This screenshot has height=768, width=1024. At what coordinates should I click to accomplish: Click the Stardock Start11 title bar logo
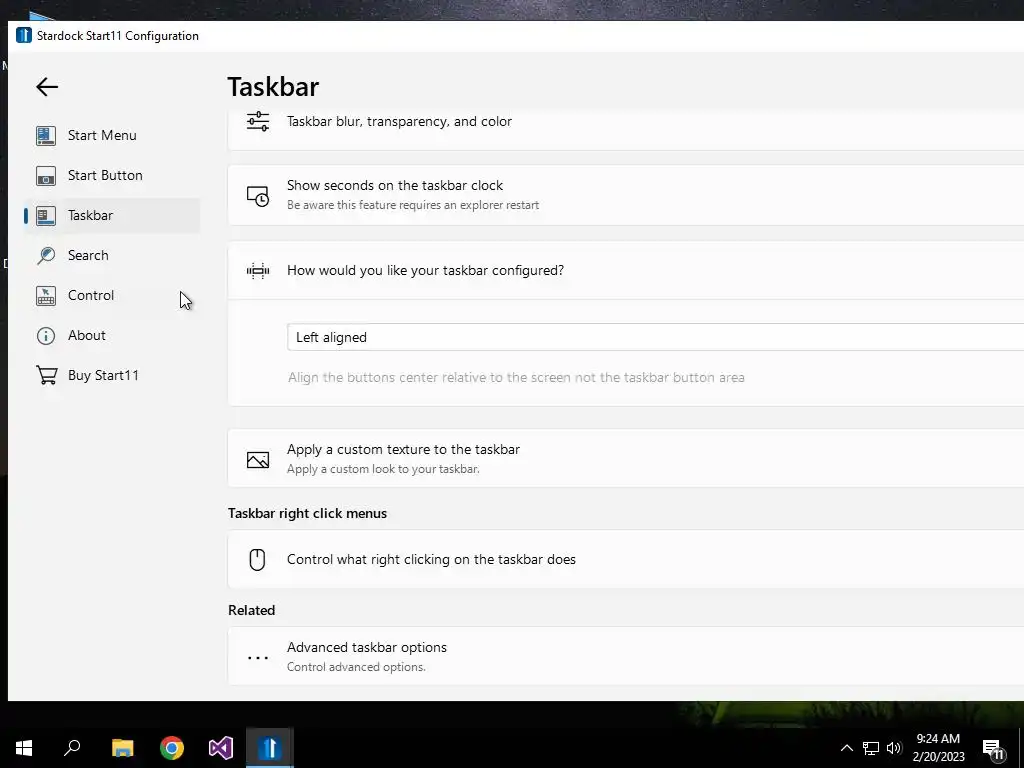pyautogui.click(x=24, y=35)
